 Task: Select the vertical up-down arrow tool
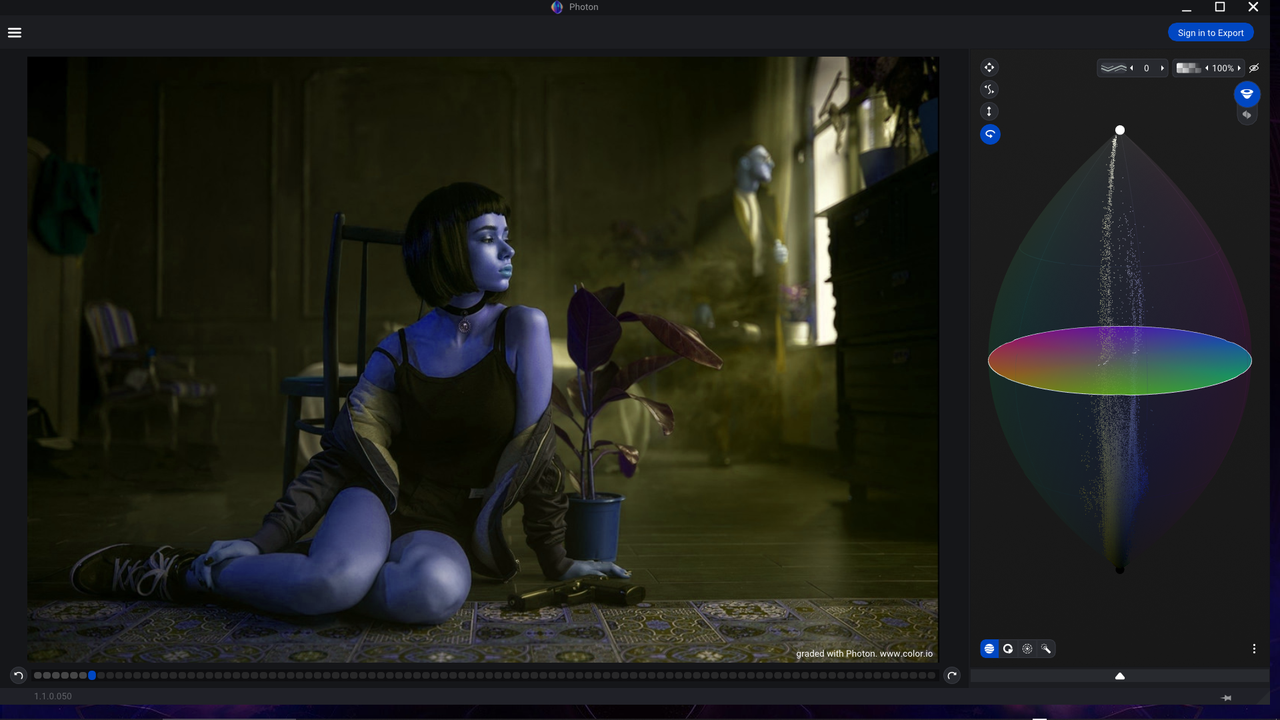tap(989, 111)
